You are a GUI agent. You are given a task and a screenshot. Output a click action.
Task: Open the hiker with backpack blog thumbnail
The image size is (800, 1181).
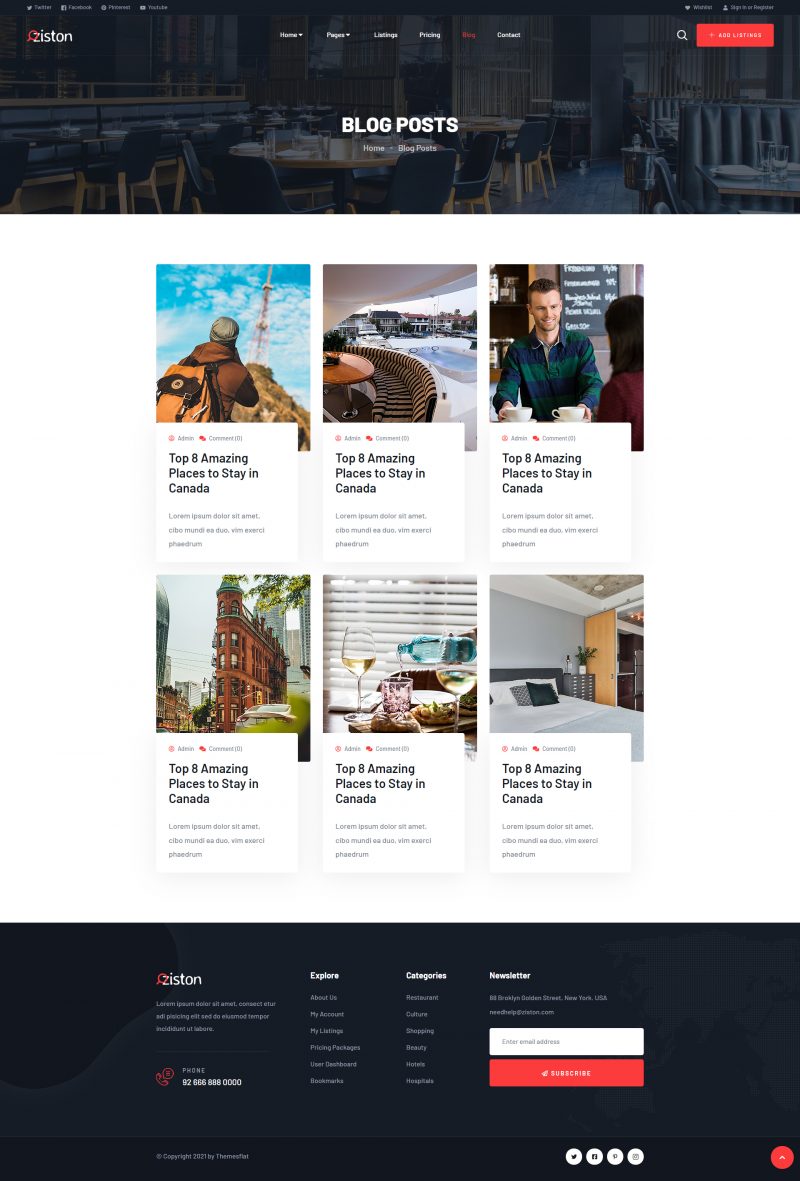233,342
